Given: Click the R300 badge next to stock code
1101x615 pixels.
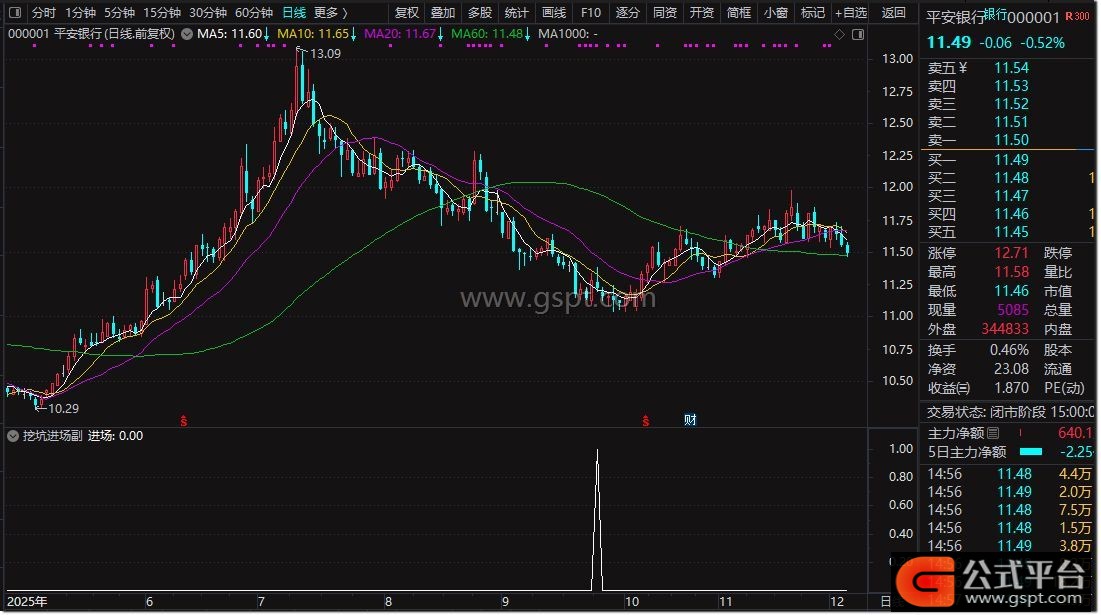Looking at the screenshot, I should pos(1077,17).
